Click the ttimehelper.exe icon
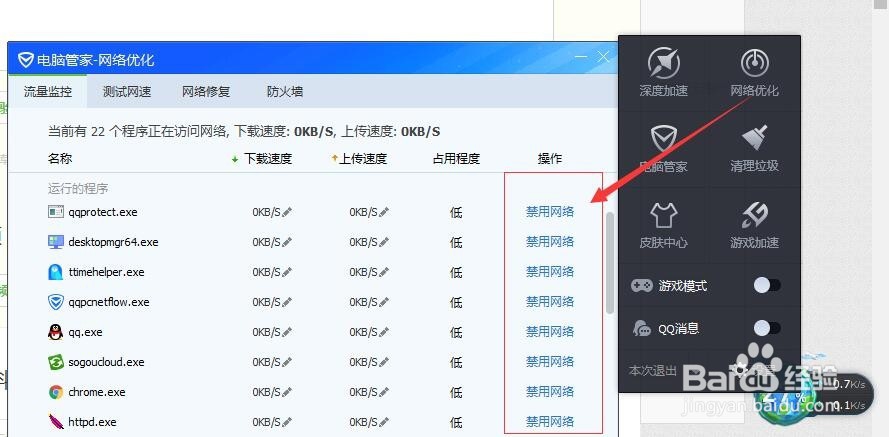This screenshot has width=889, height=437. click(56, 272)
